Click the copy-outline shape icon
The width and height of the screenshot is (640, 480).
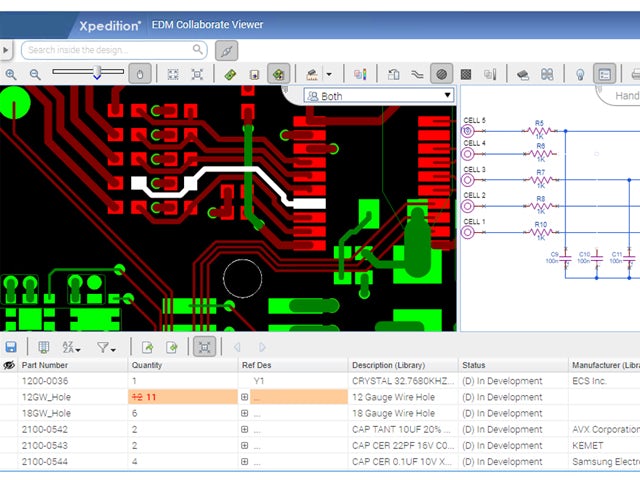point(393,74)
